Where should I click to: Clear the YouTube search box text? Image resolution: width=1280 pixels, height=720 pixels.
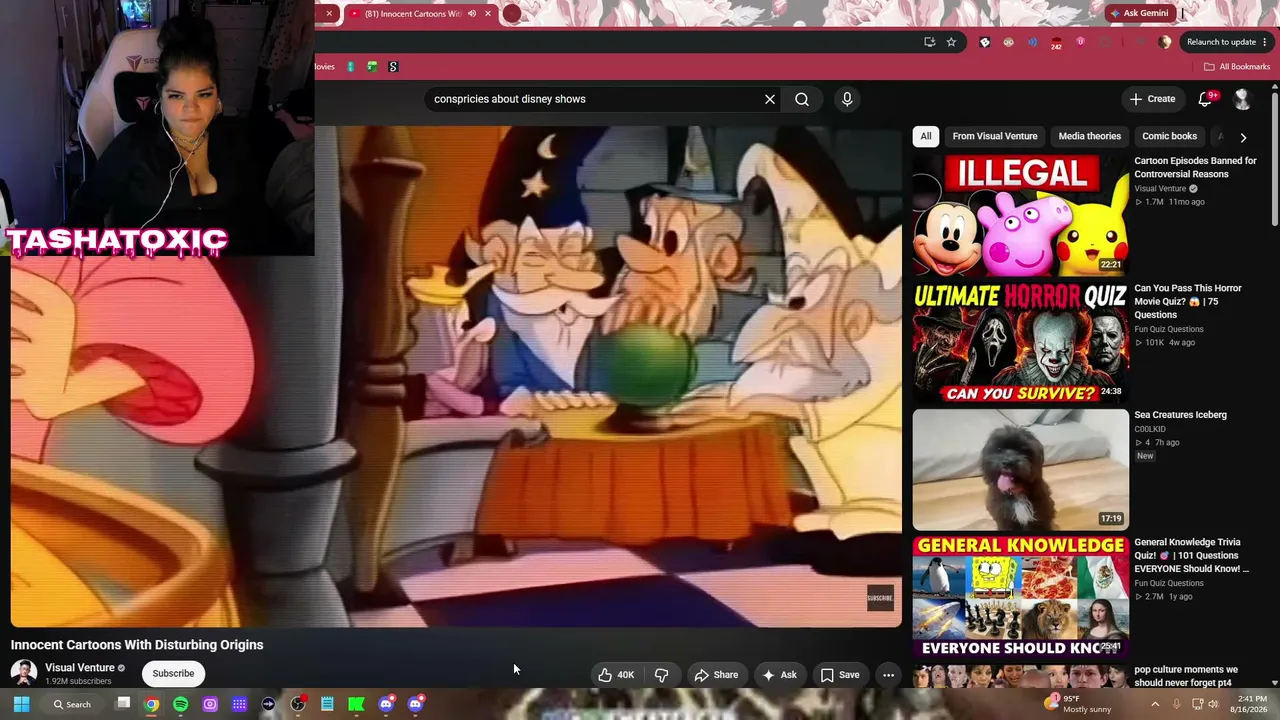pos(770,99)
